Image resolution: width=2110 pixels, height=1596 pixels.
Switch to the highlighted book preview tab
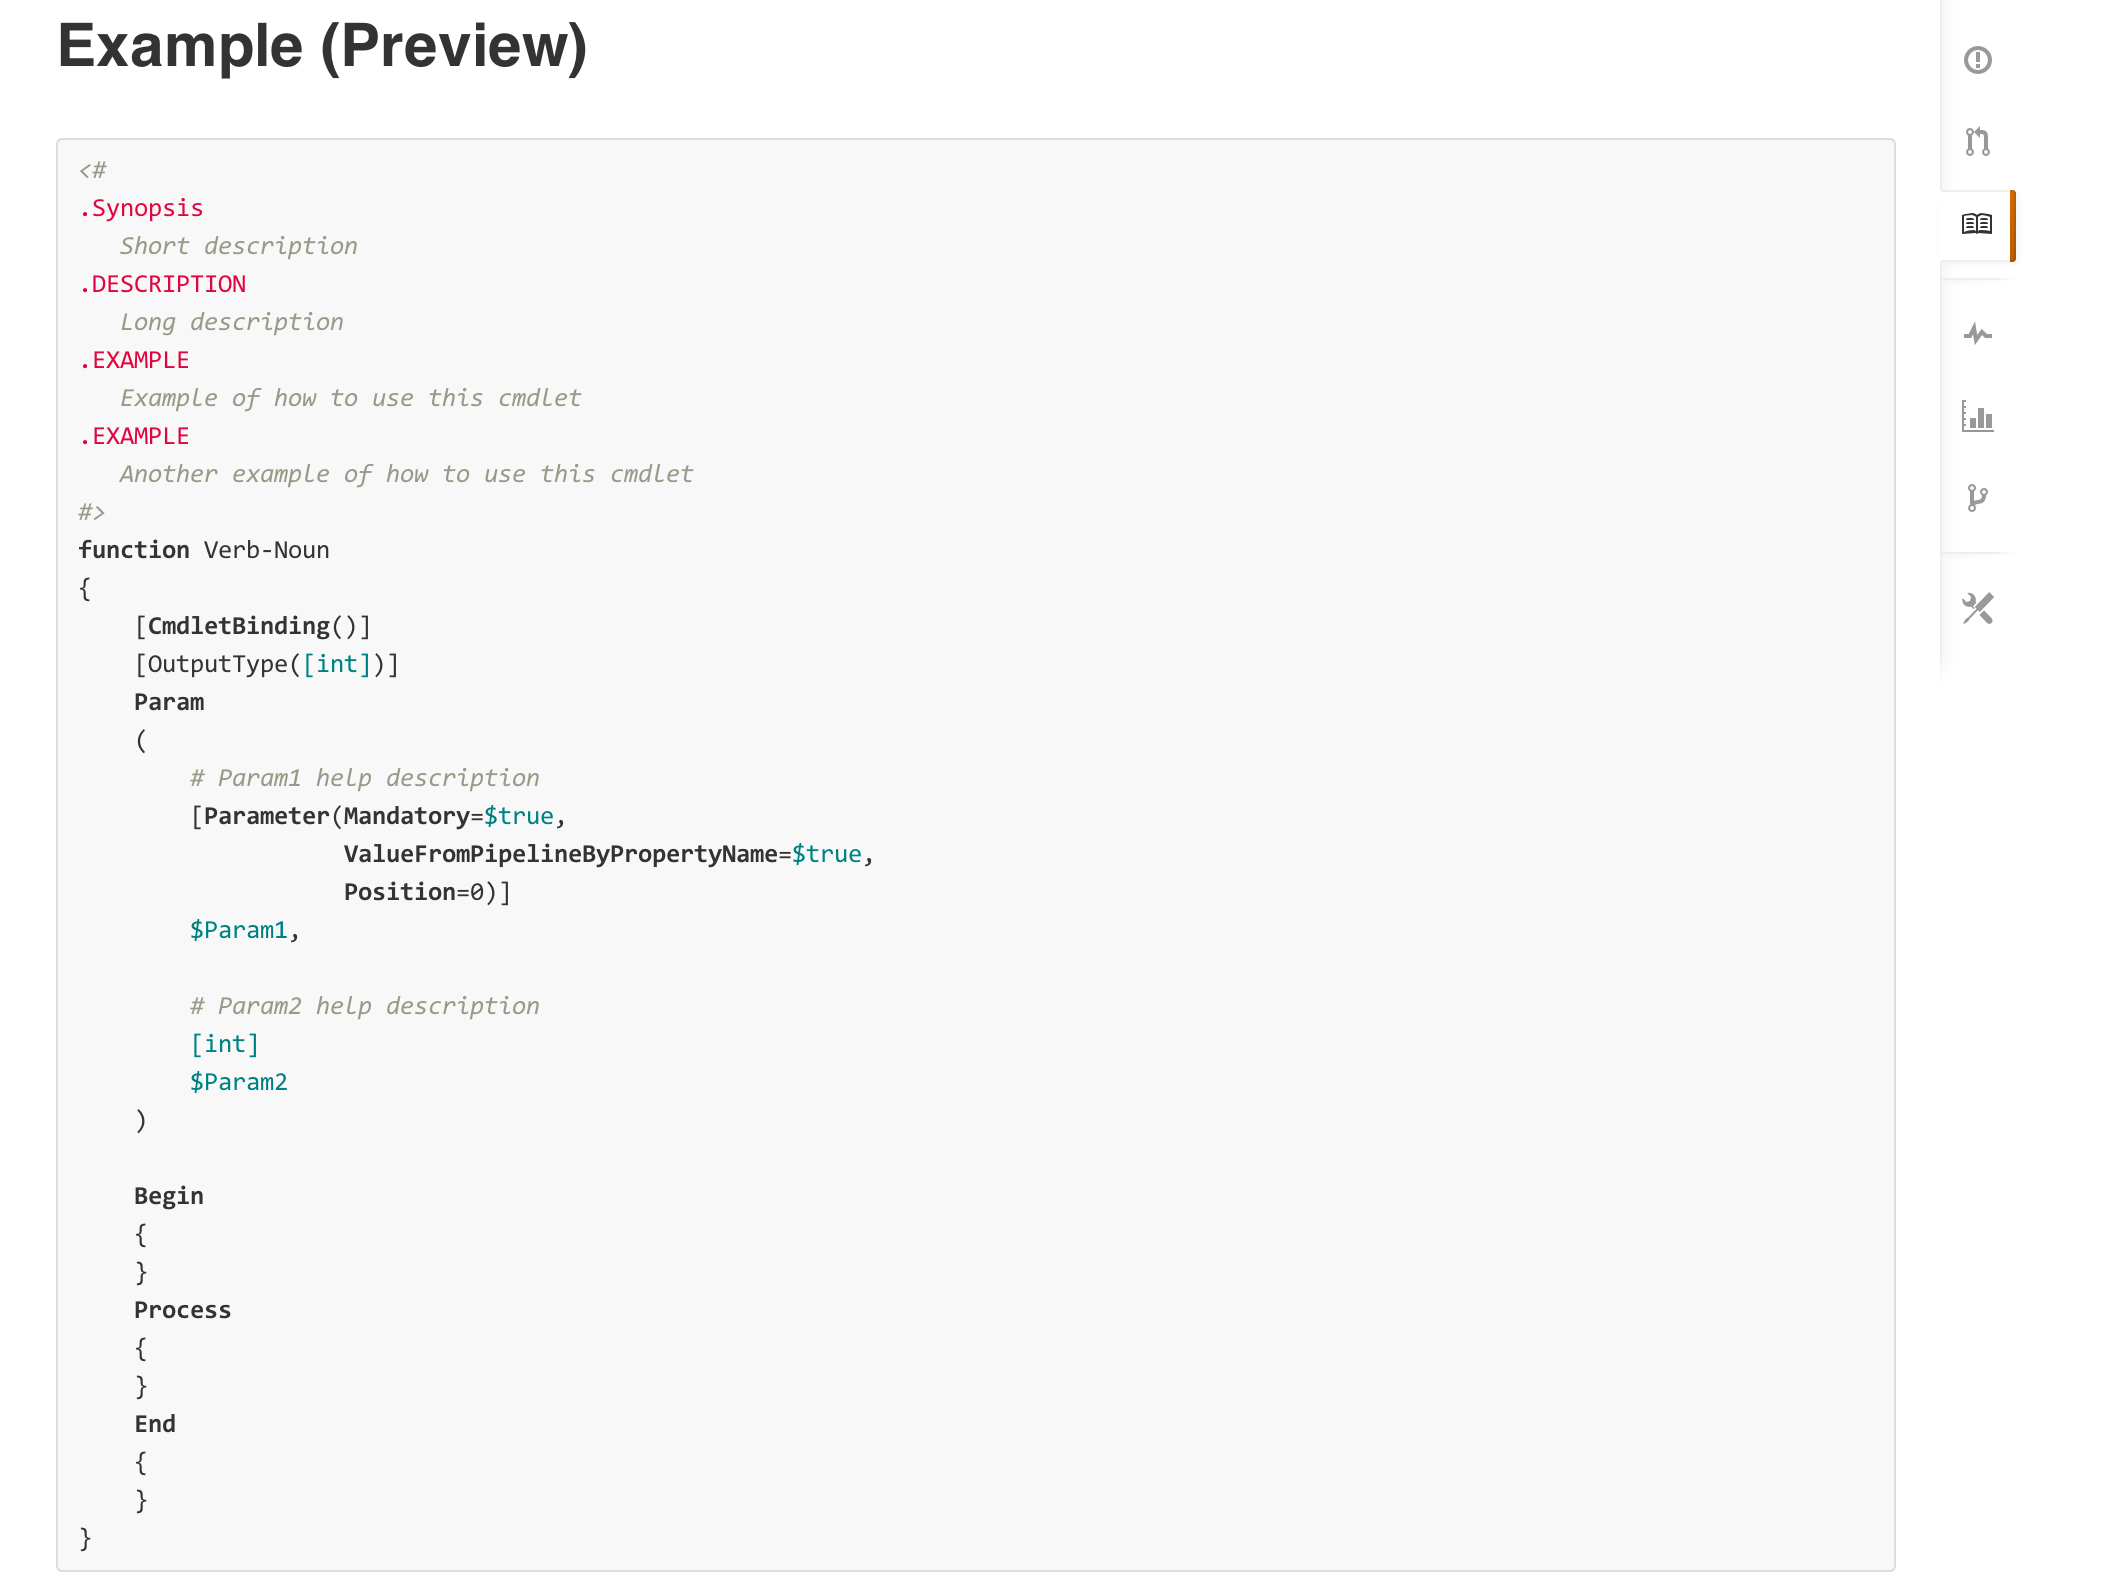(1977, 225)
